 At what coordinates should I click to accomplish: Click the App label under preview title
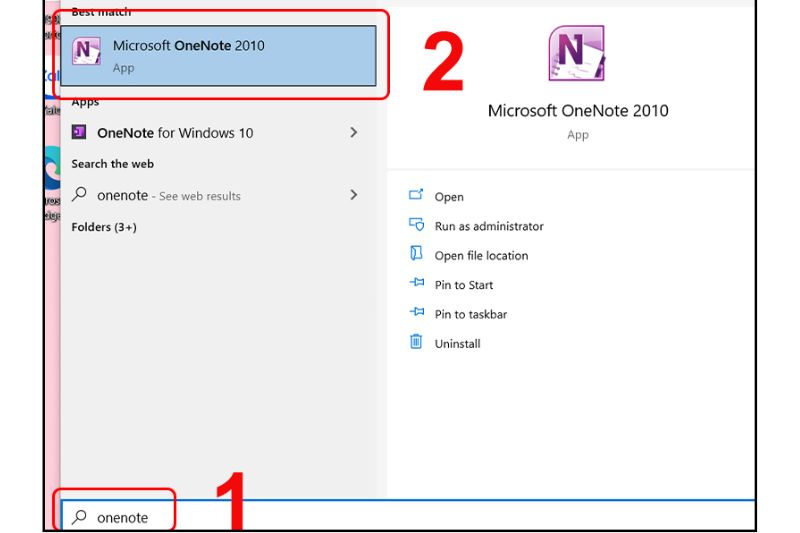(x=578, y=135)
